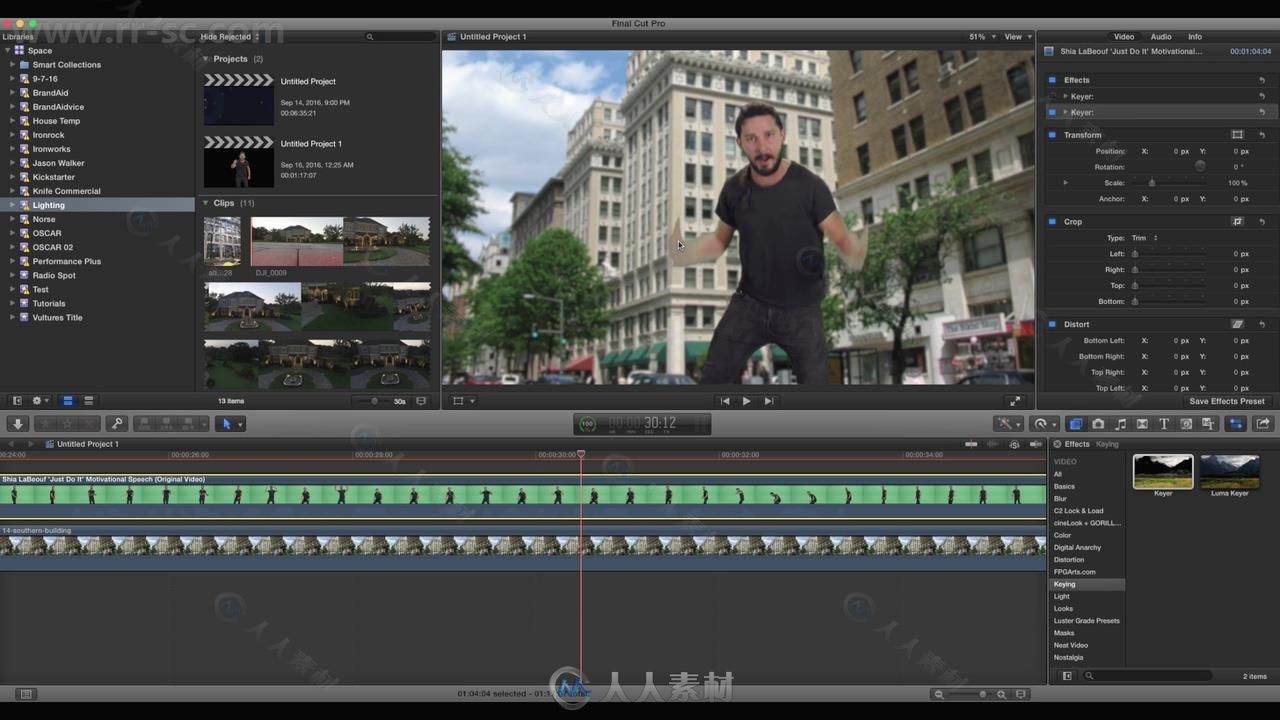The height and width of the screenshot is (720, 1280).
Task: Open the keyword editor key icon
Action: [117, 424]
